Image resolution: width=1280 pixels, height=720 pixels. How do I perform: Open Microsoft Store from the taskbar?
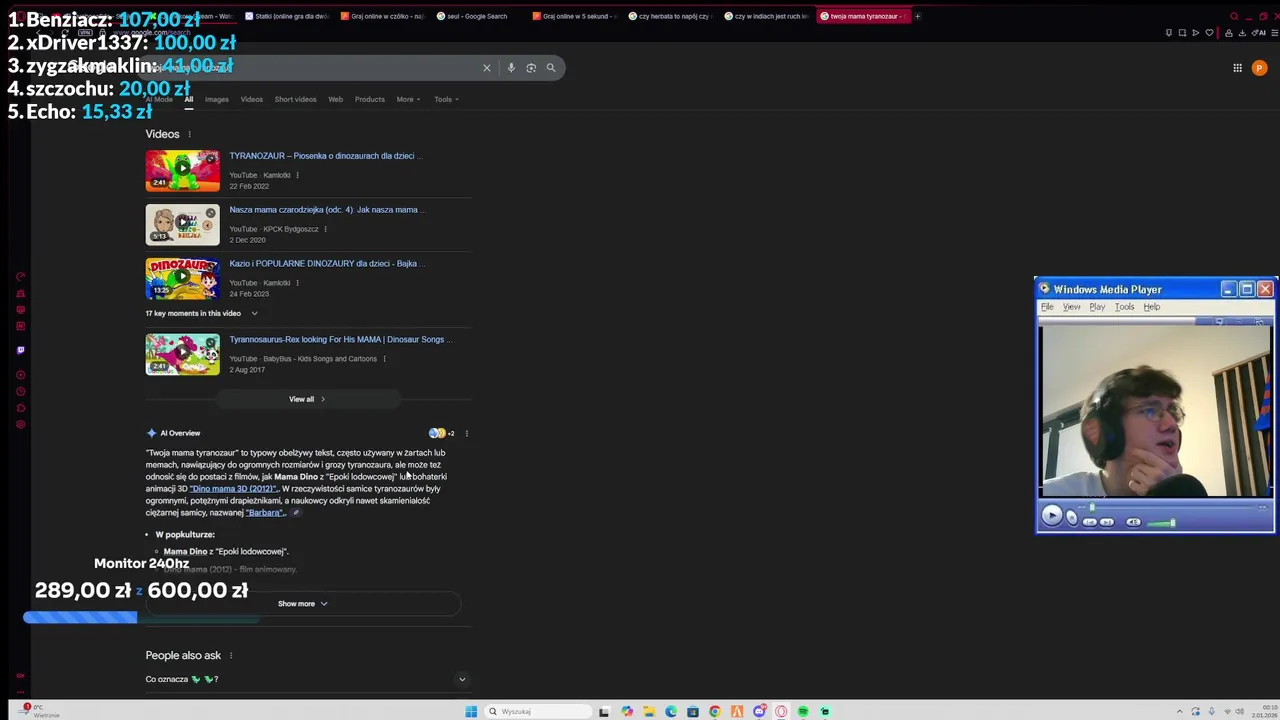pyautogui.click(x=693, y=712)
